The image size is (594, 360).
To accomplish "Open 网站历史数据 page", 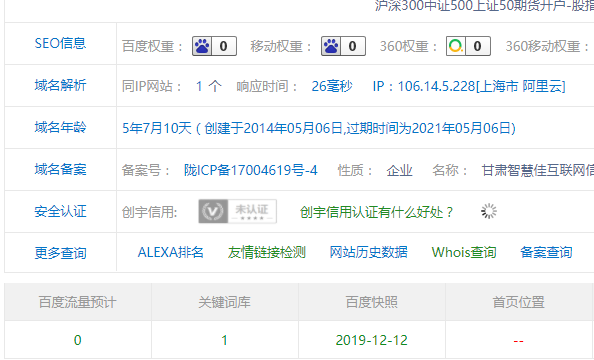I will 368,252.
